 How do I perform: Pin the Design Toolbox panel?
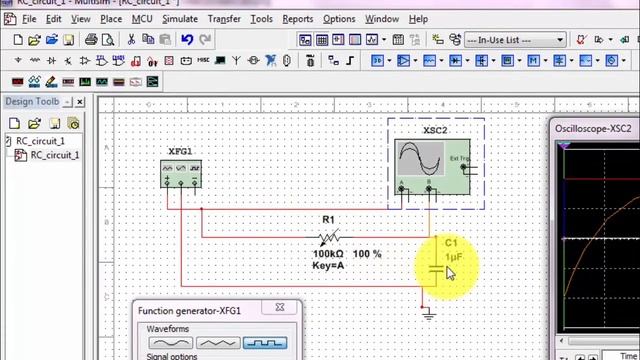pyautogui.click(x=68, y=102)
